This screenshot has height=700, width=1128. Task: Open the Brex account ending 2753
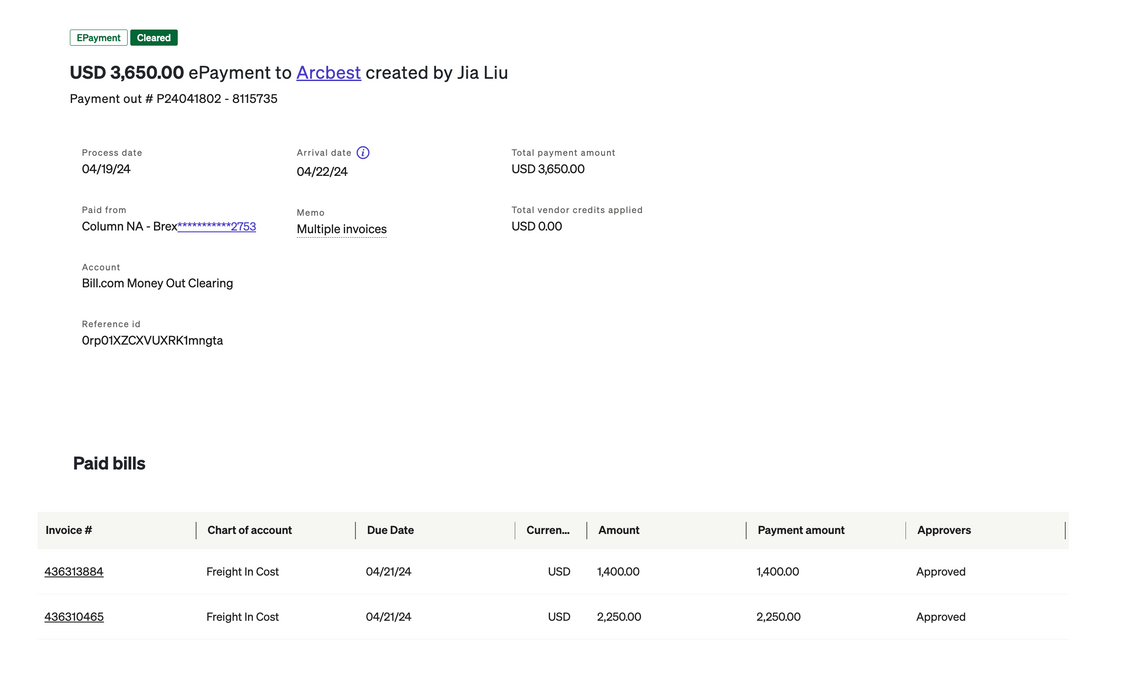(x=217, y=227)
